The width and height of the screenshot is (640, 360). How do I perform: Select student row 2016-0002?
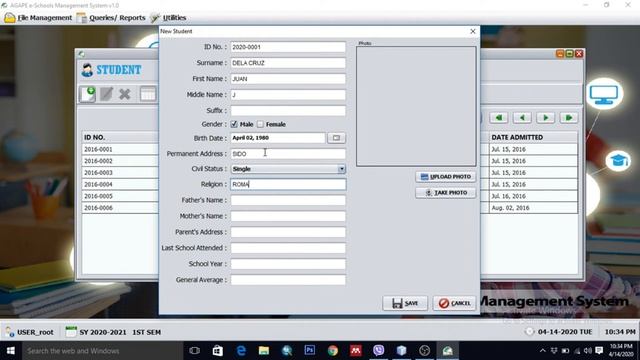(x=120, y=161)
